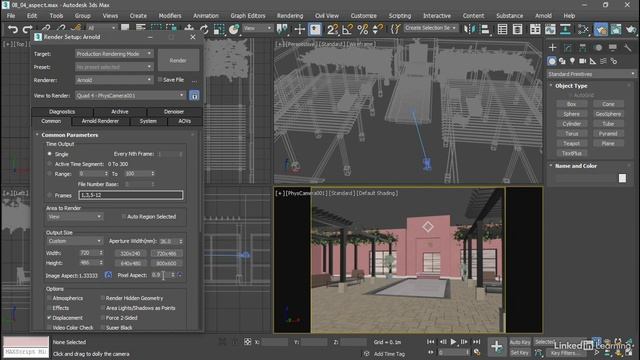Click the Mirror tool icon
The width and height of the screenshot is (640, 360).
pos(470,29)
